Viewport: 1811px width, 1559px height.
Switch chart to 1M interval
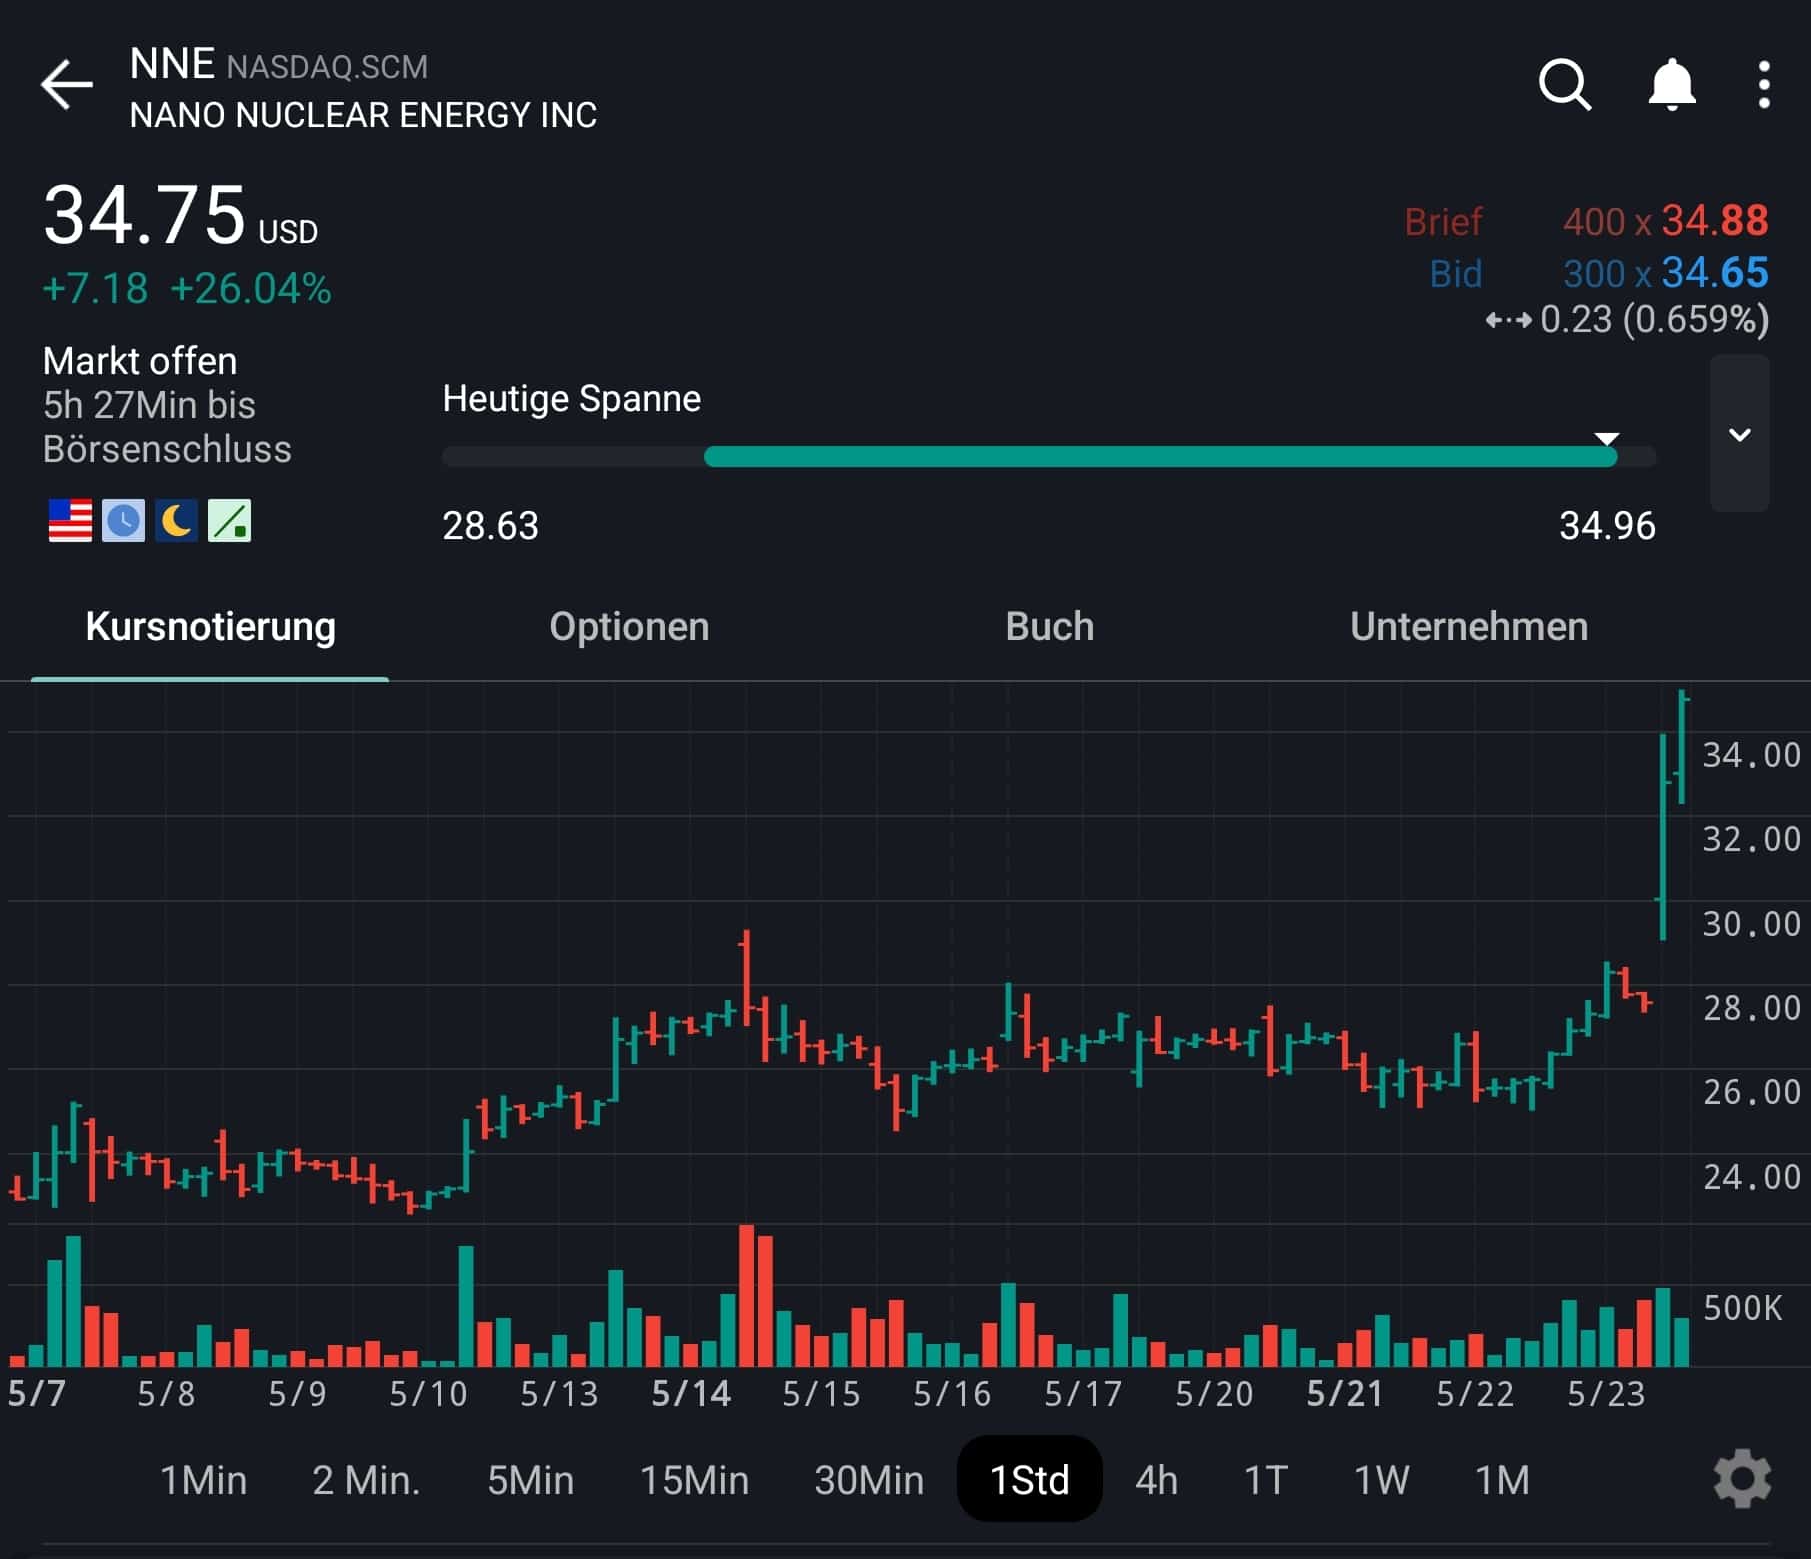coord(1503,1480)
